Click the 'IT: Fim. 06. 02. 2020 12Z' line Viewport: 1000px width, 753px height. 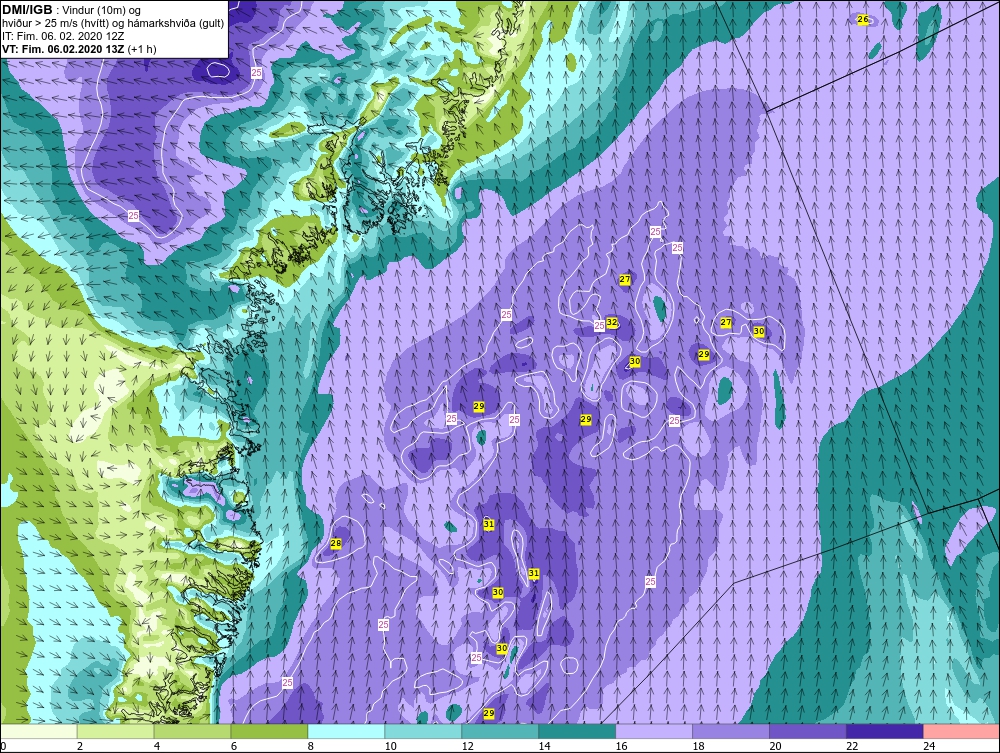point(63,36)
